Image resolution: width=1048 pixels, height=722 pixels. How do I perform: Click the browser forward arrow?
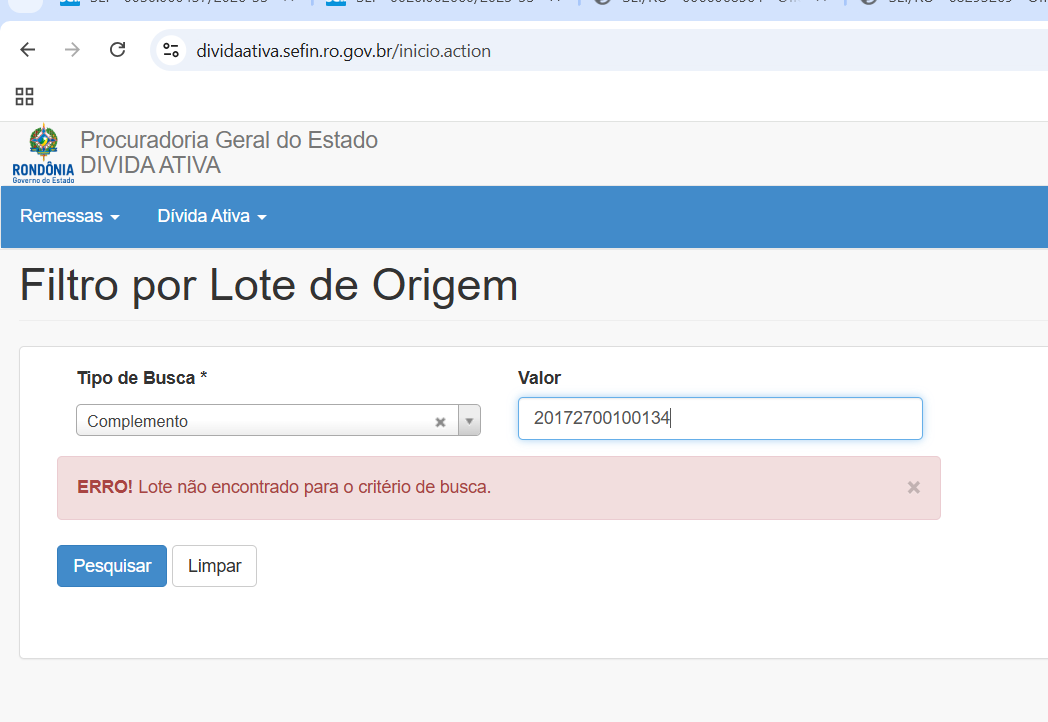[x=72, y=50]
